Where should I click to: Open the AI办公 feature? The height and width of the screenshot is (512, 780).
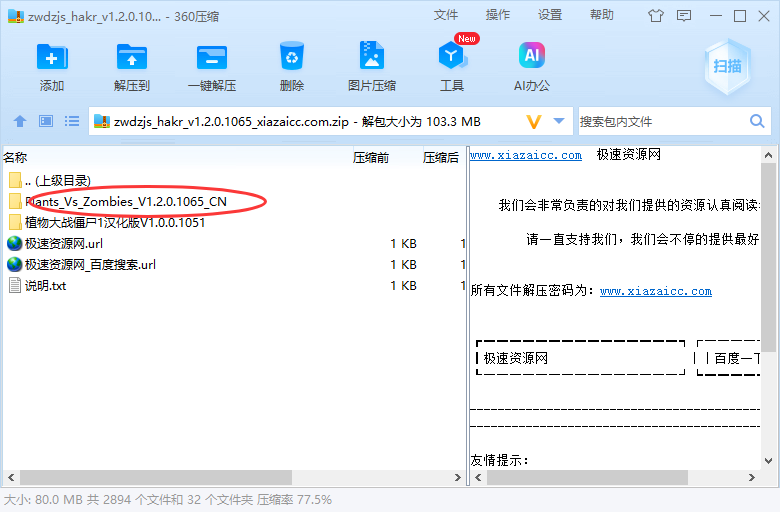point(531,67)
